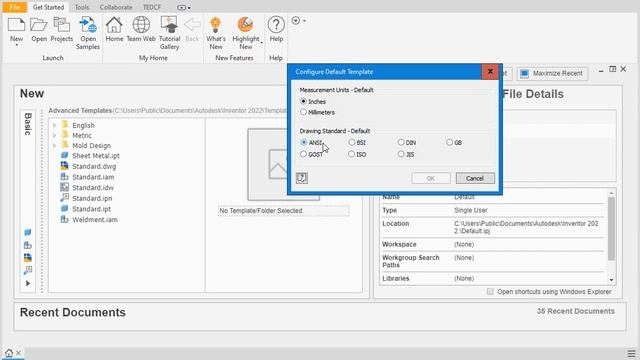This screenshot has width=640, height=360.
Task: Select the English folder row
Action: coord(78,125)
